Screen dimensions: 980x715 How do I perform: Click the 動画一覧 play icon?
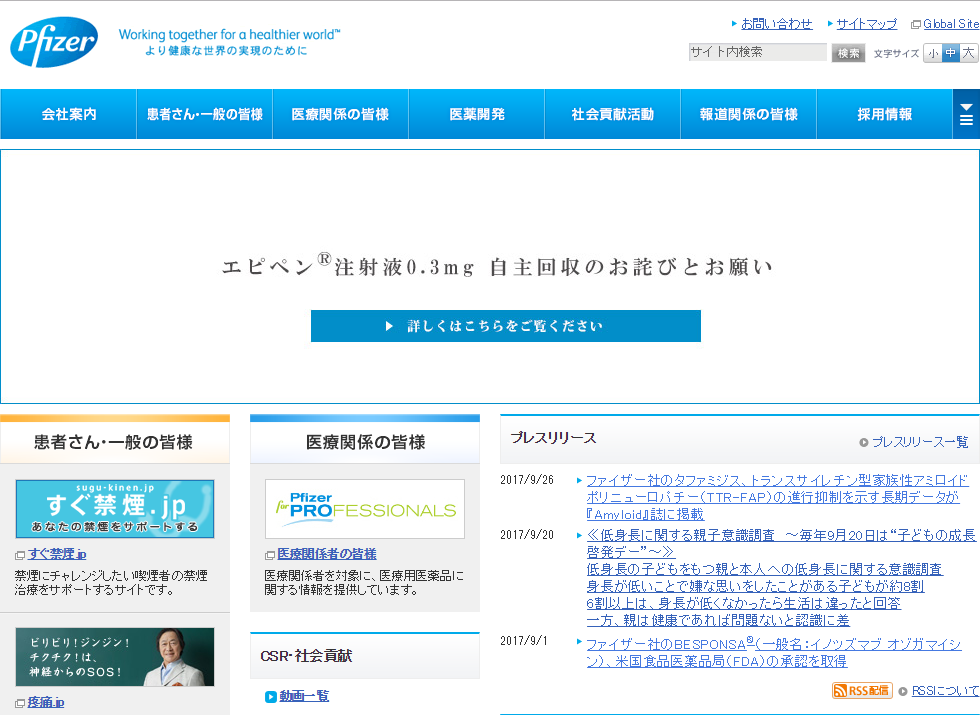coord(271,696)
